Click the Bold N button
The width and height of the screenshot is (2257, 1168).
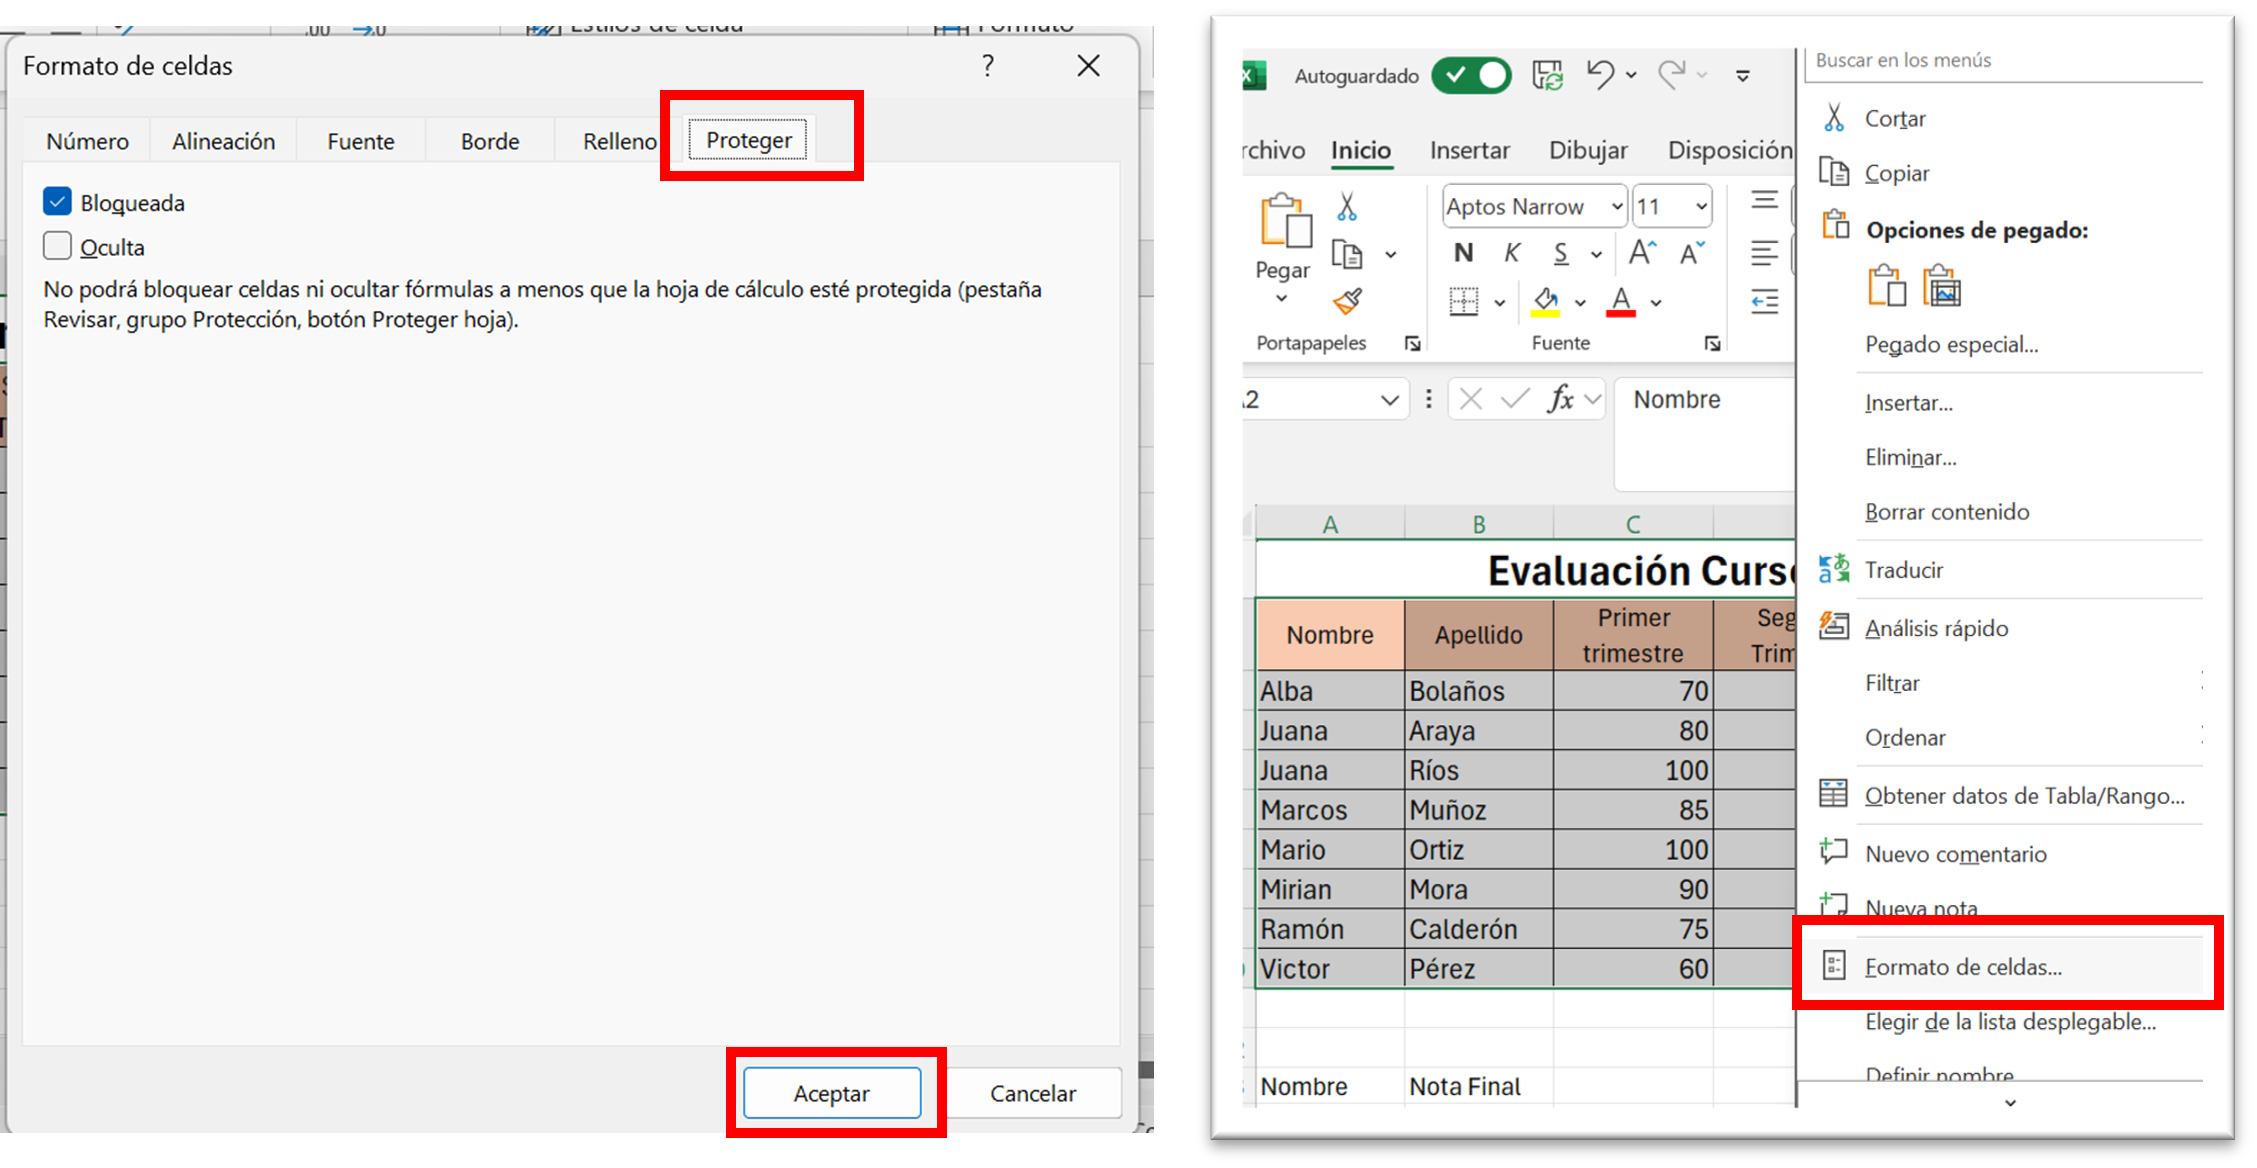click(1463, 253)
